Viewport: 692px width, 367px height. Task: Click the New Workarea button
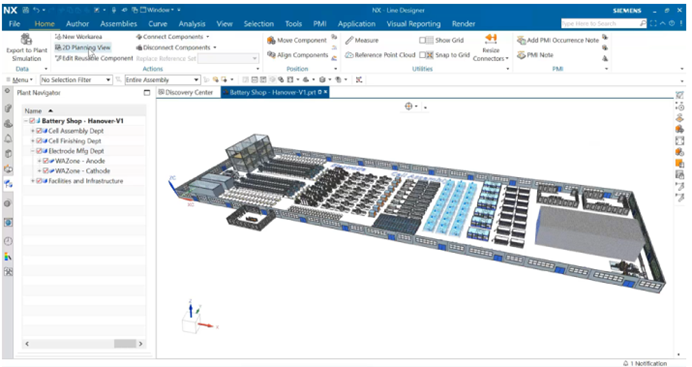coord(79,37)
